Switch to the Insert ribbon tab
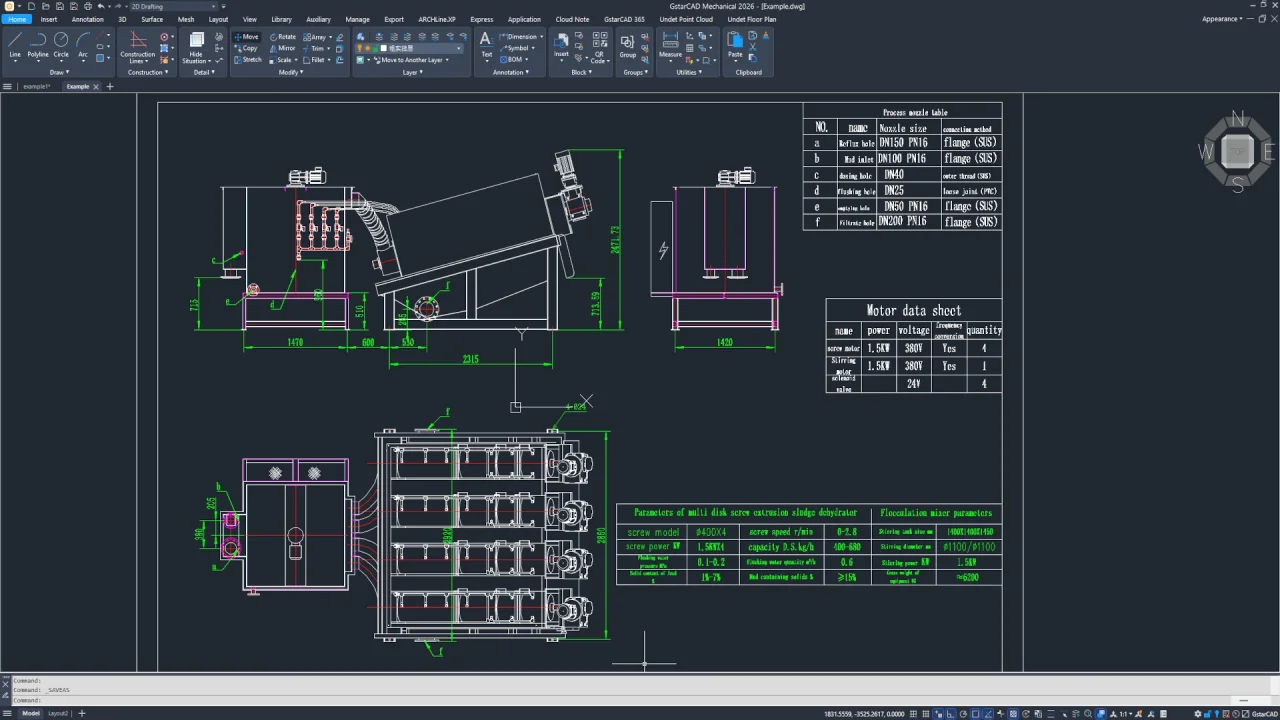 49,19
